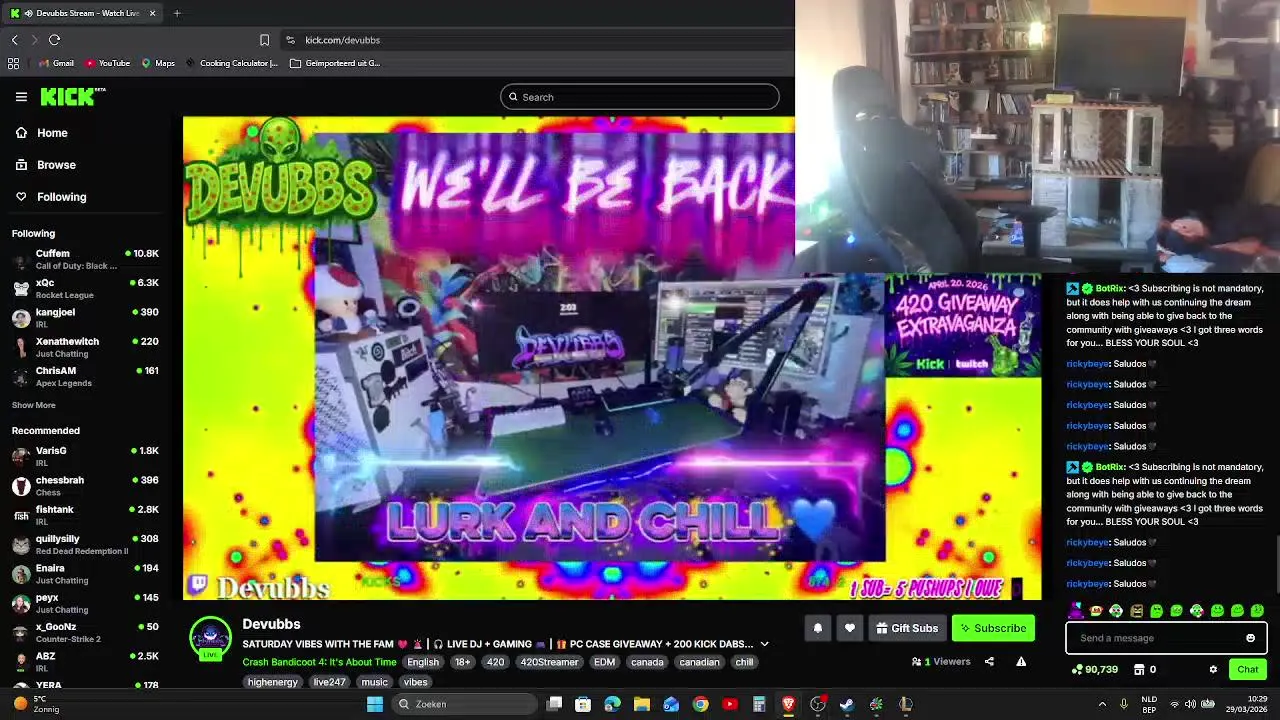Open the Maps bookmark
Screen dimensions: 1280x720
pos(158,63)
